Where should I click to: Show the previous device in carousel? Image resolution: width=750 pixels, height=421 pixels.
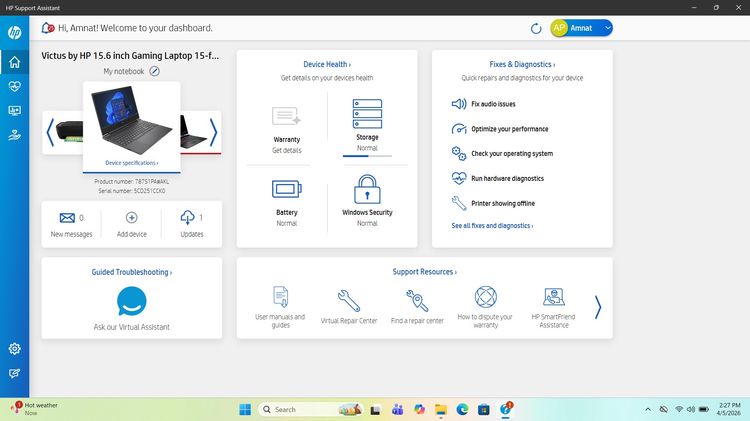pyautogui.click(x=50, y=133)
